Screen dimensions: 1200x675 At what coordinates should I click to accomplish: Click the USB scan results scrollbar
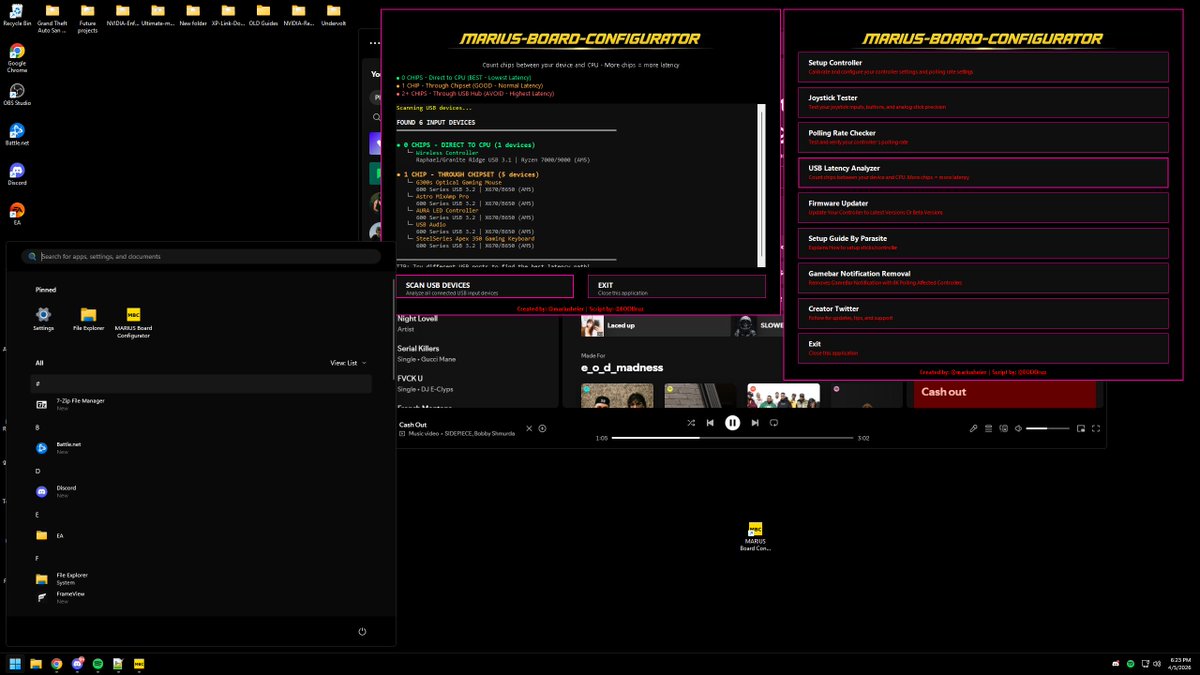[x=761, y=185]
